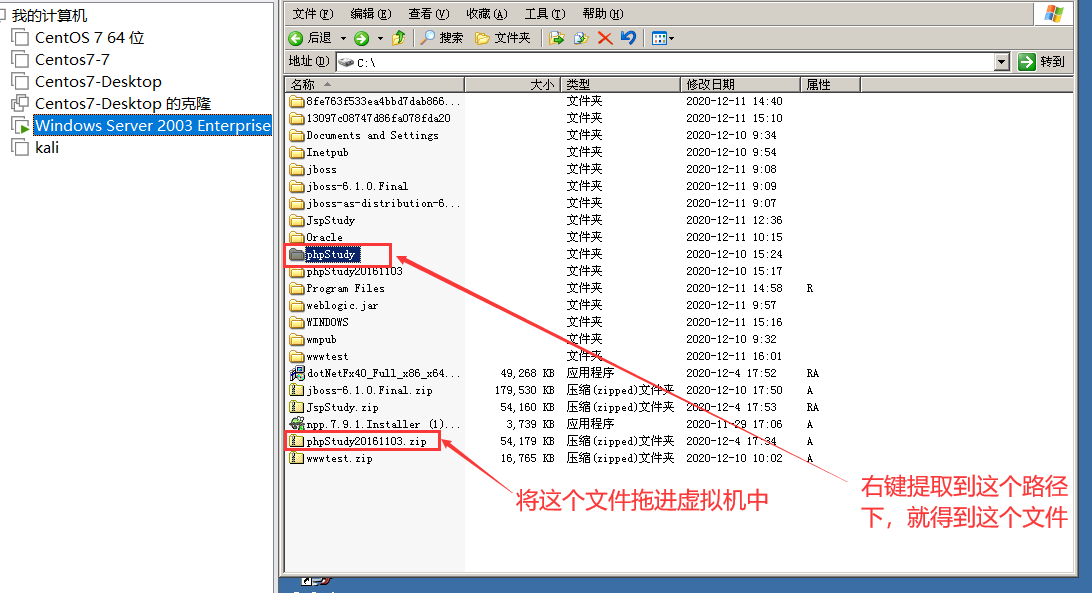Select the jboss folder icon
Screen dimensions: 1092x593
click(x=297, y=169)
